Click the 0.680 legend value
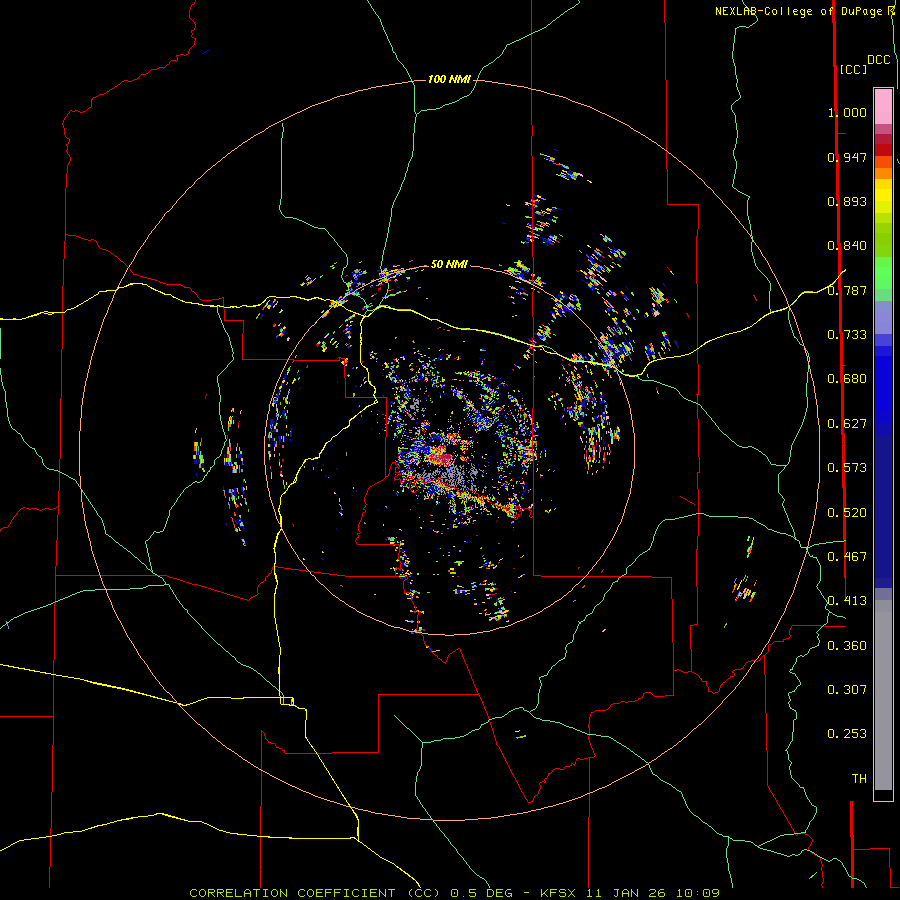This screenshot has height=900, width=900. 847,379
